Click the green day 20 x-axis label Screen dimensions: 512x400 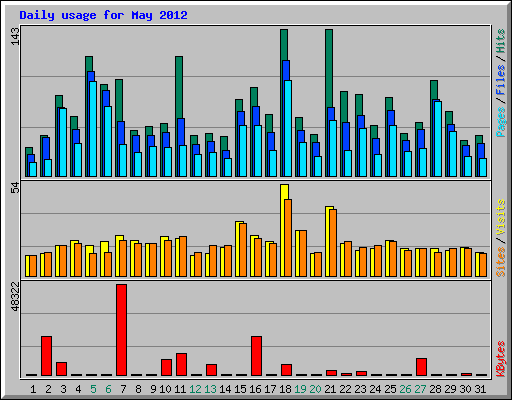[x=315, y=389]
